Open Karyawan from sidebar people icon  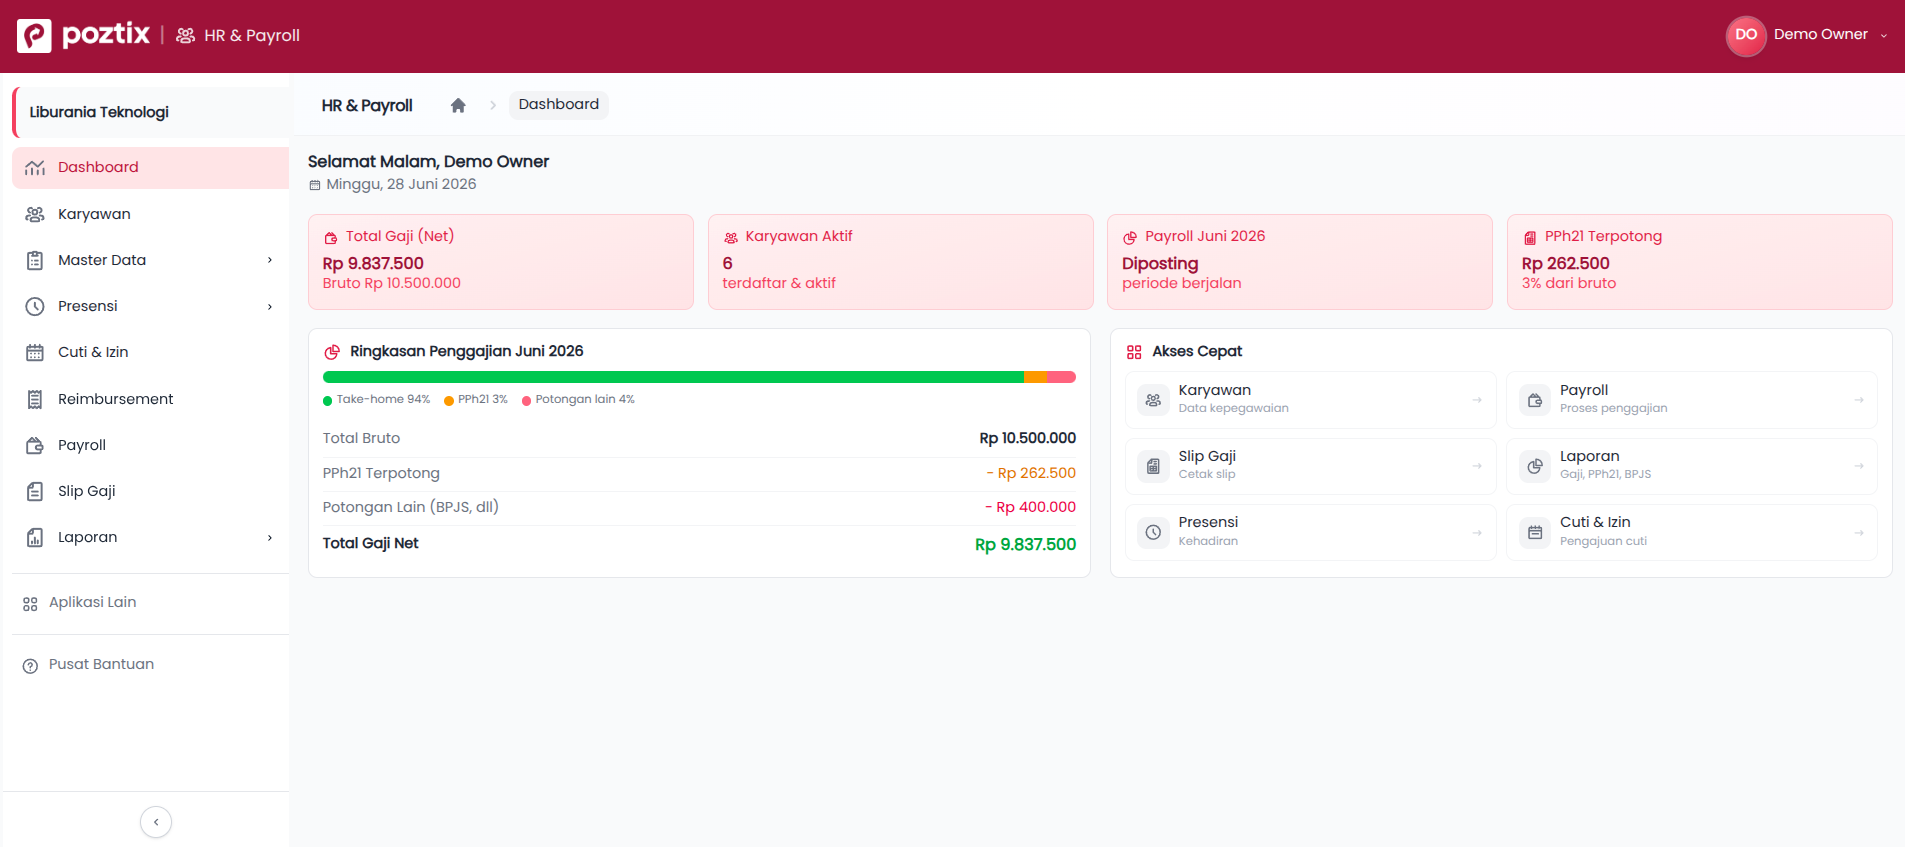coord(35,214)
